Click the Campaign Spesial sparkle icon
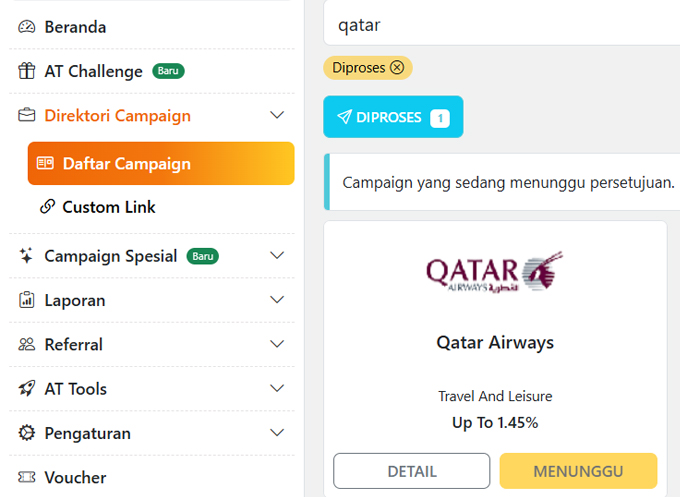This screenshot has height=497, width=680. pyautogui.click(x=27, y=256)
